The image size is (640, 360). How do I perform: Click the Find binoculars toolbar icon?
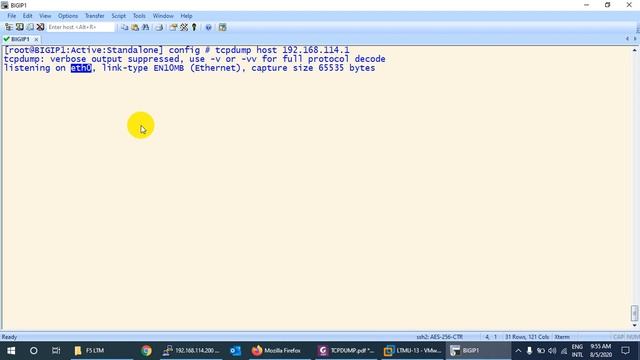(145, 27)
